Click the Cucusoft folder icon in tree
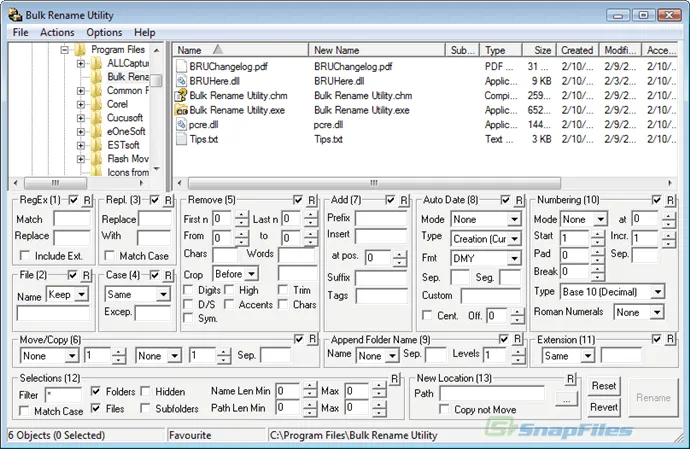Viewport: 690px width, 449px height. (96, 118)
